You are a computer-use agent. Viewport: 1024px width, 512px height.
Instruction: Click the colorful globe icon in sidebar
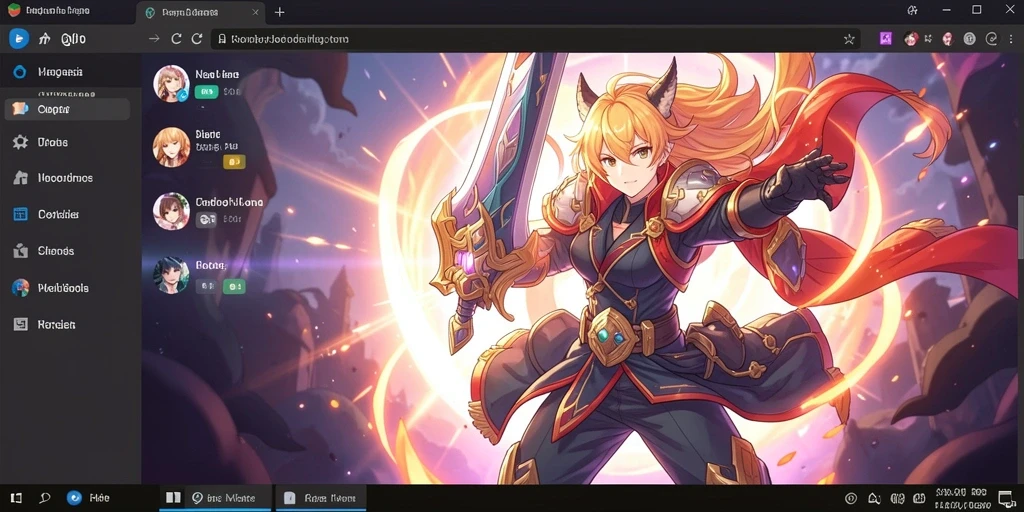click(20, 287)
